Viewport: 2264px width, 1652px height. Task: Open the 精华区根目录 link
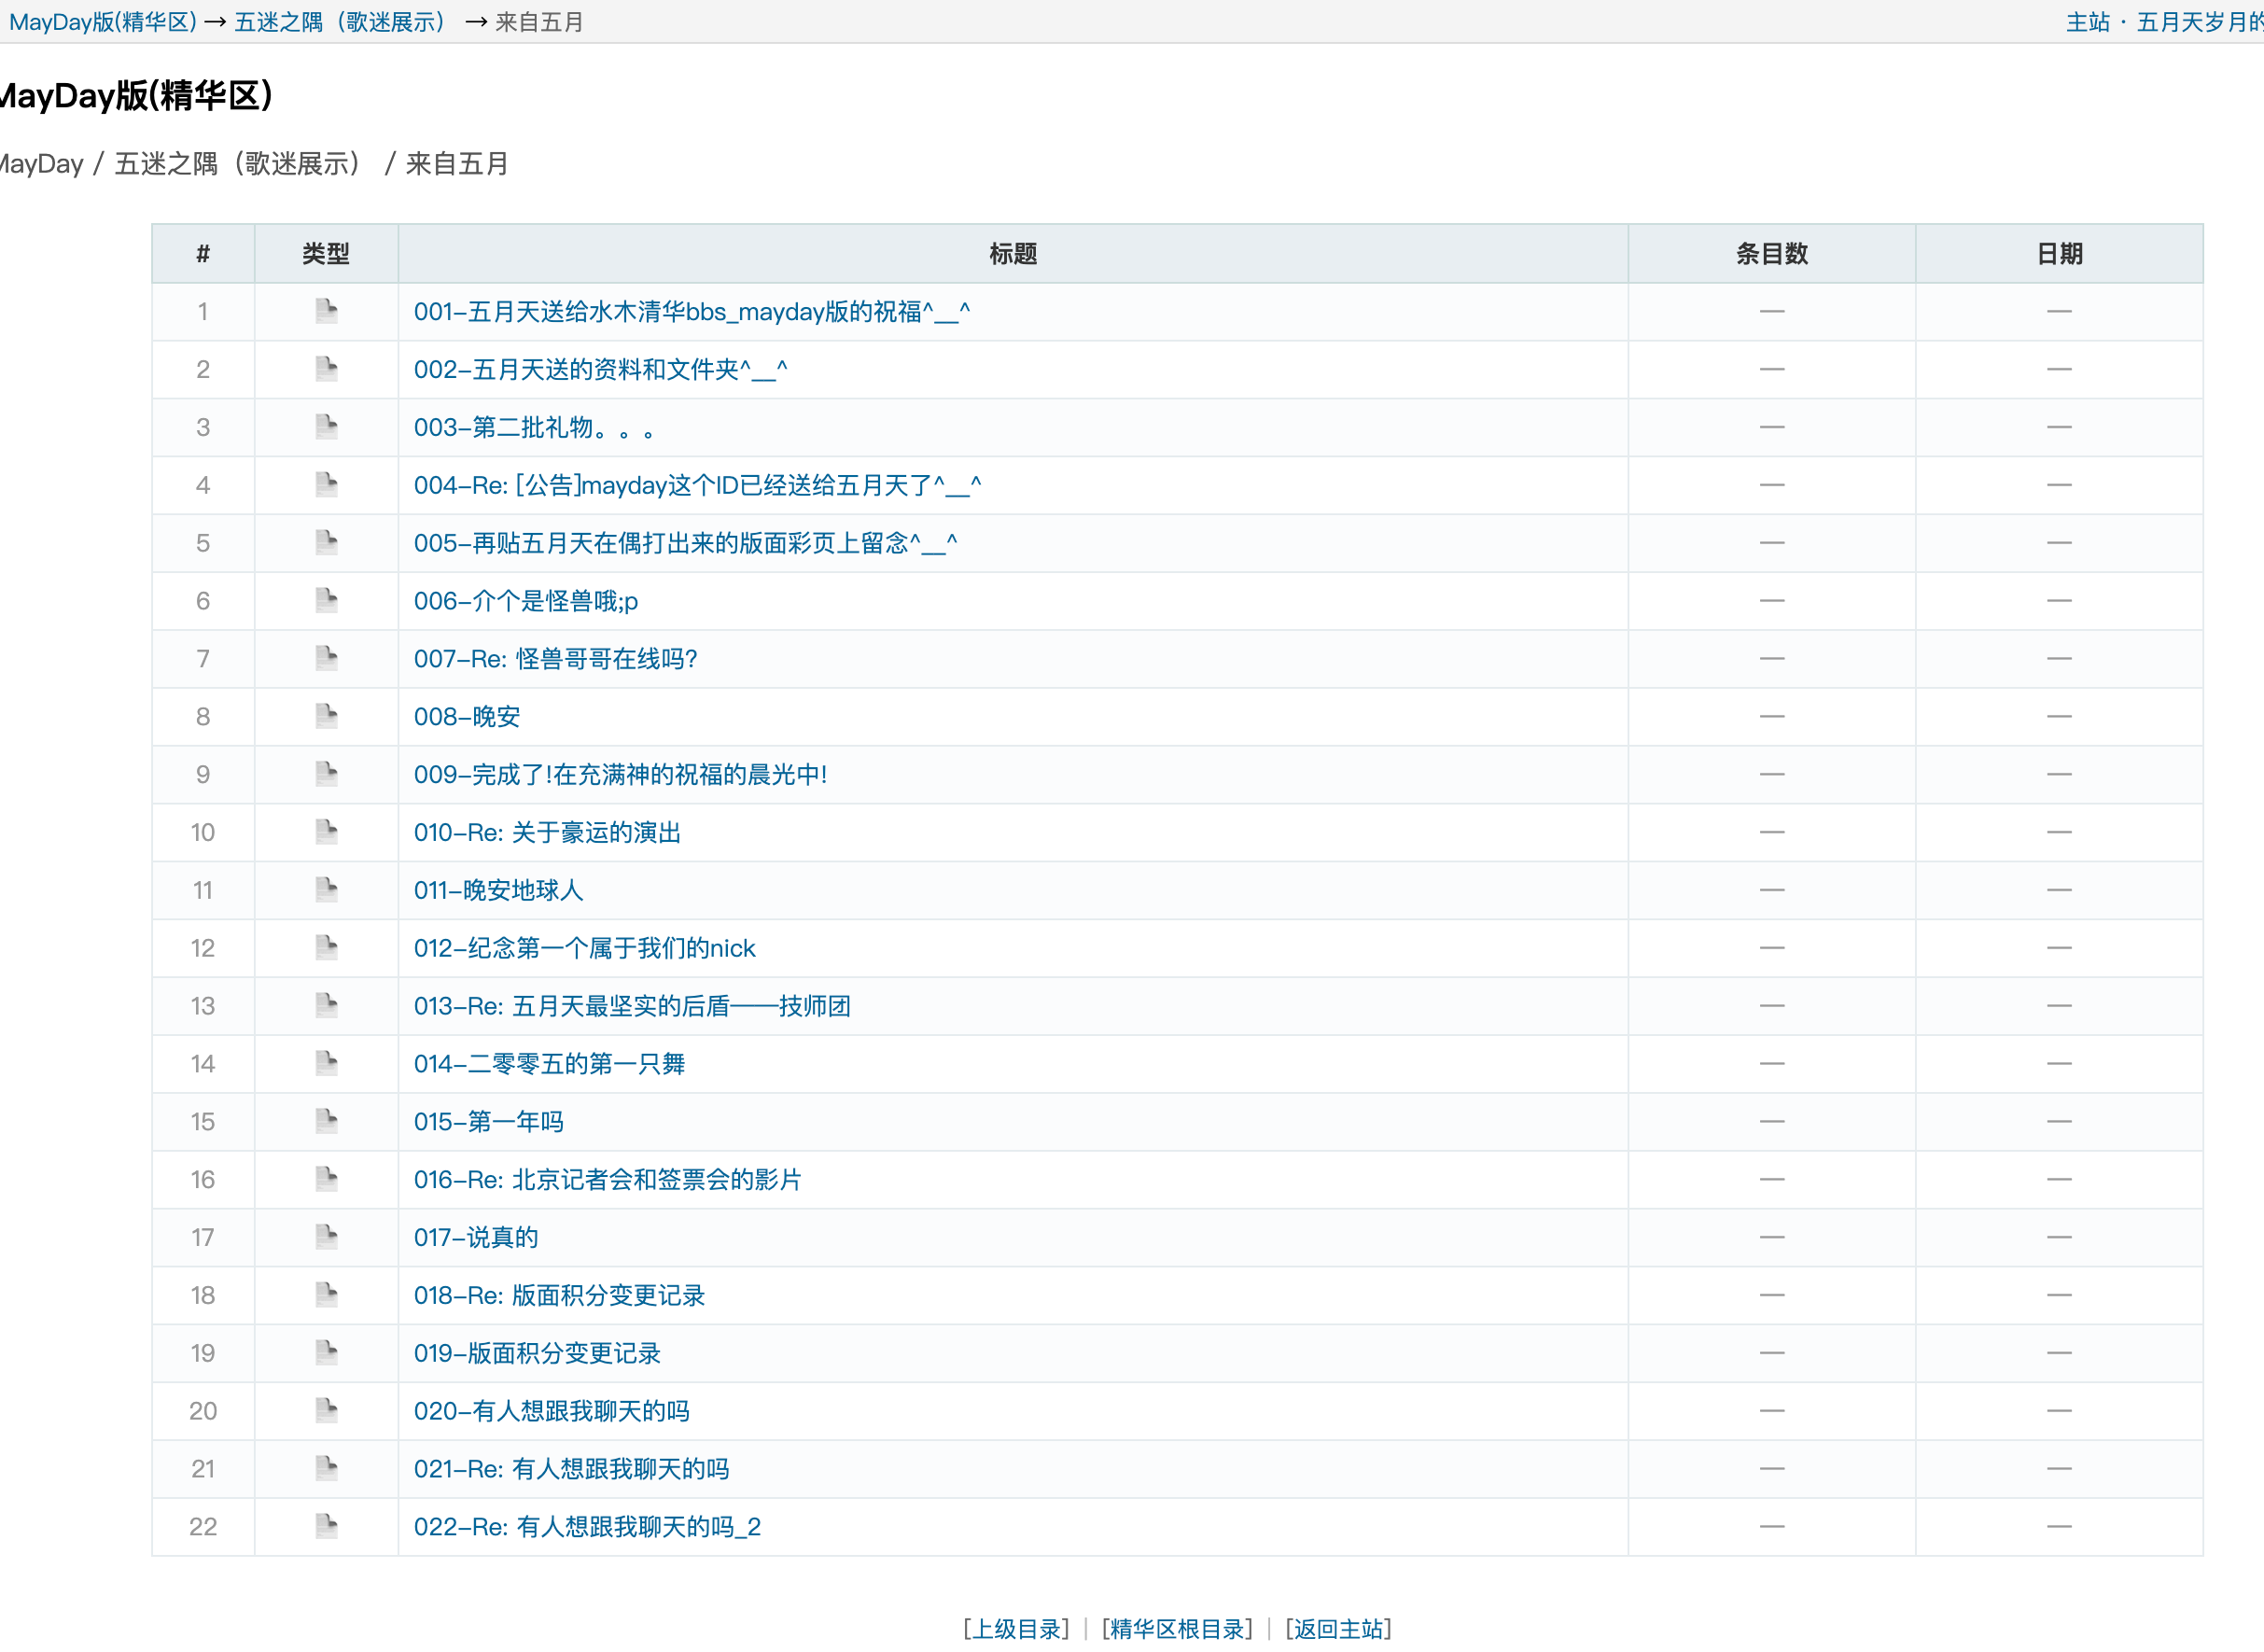click(x=1177, y=1629)
